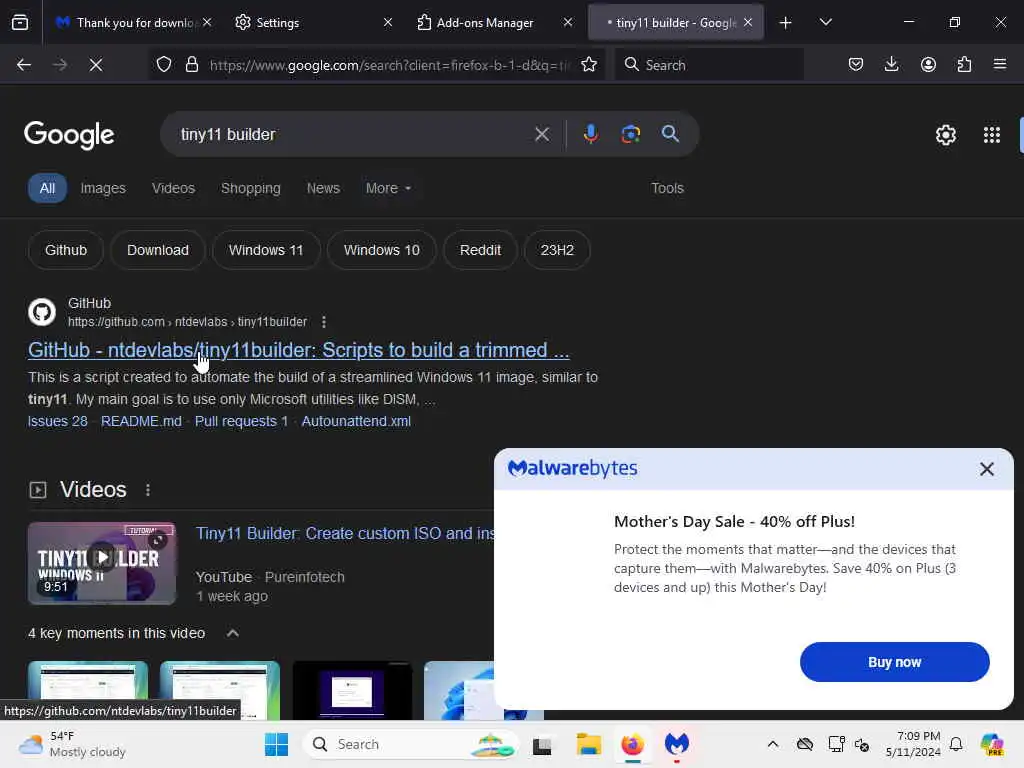Collapse key moments in this video

232,633
